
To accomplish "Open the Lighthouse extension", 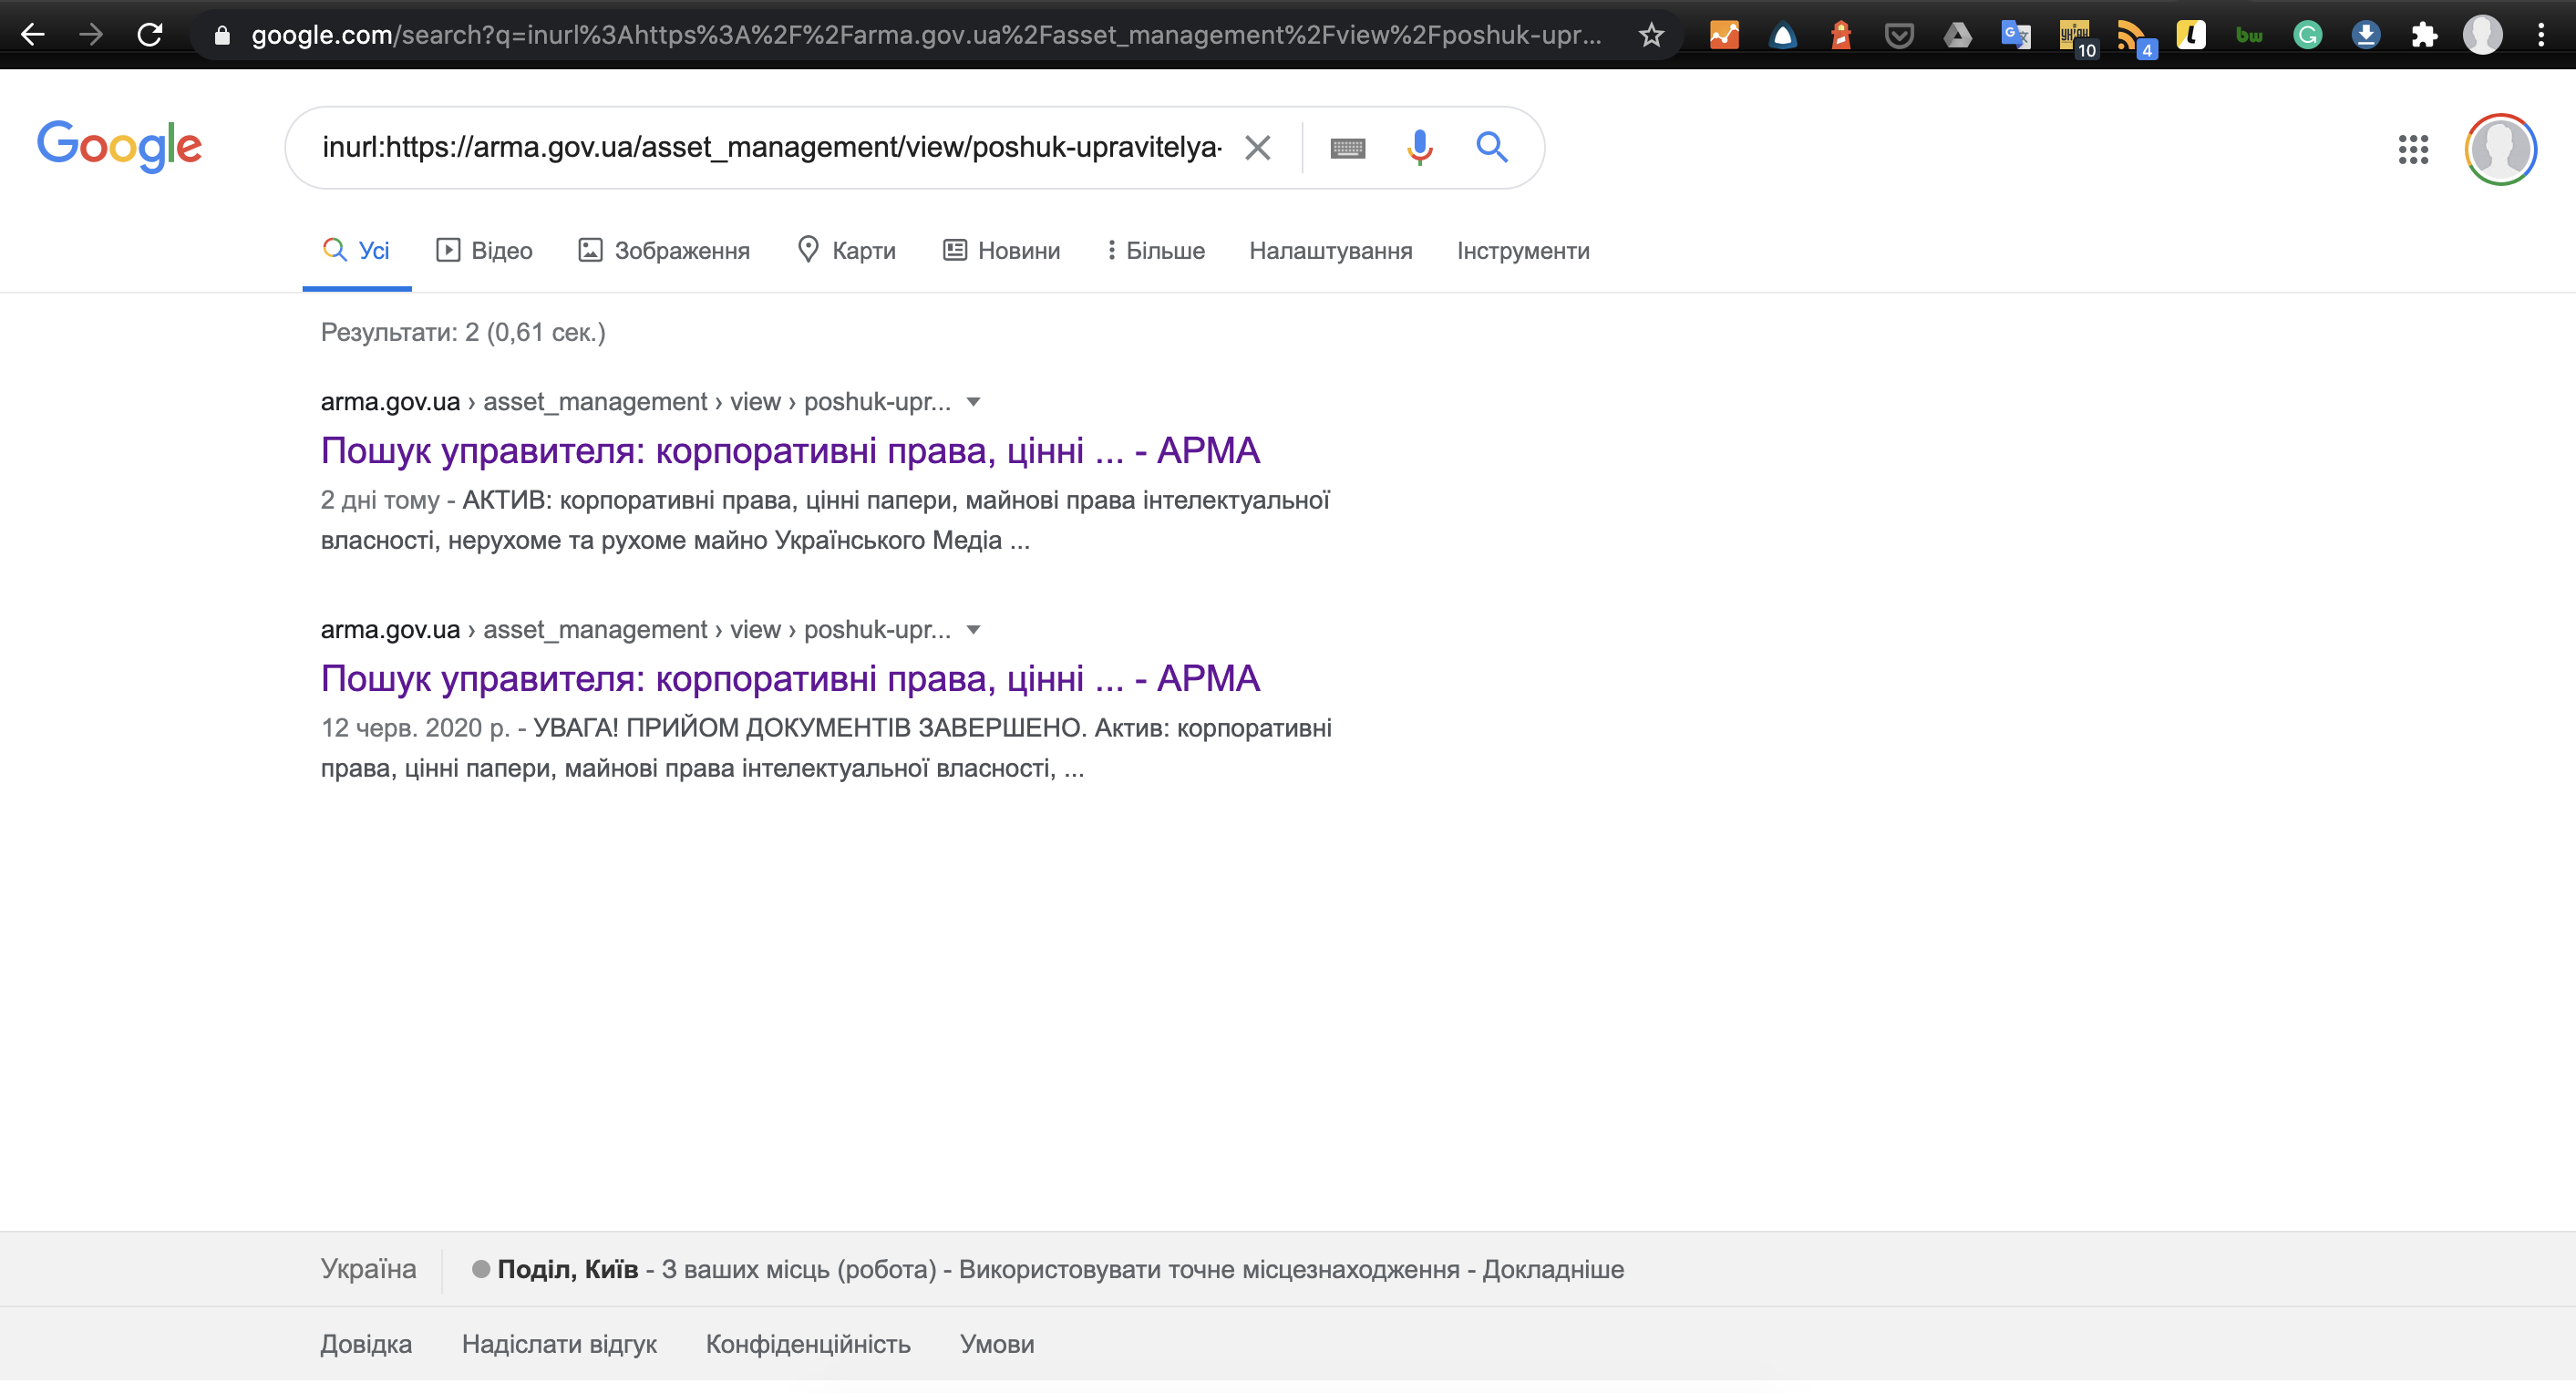I will (x=1841, y=36).
